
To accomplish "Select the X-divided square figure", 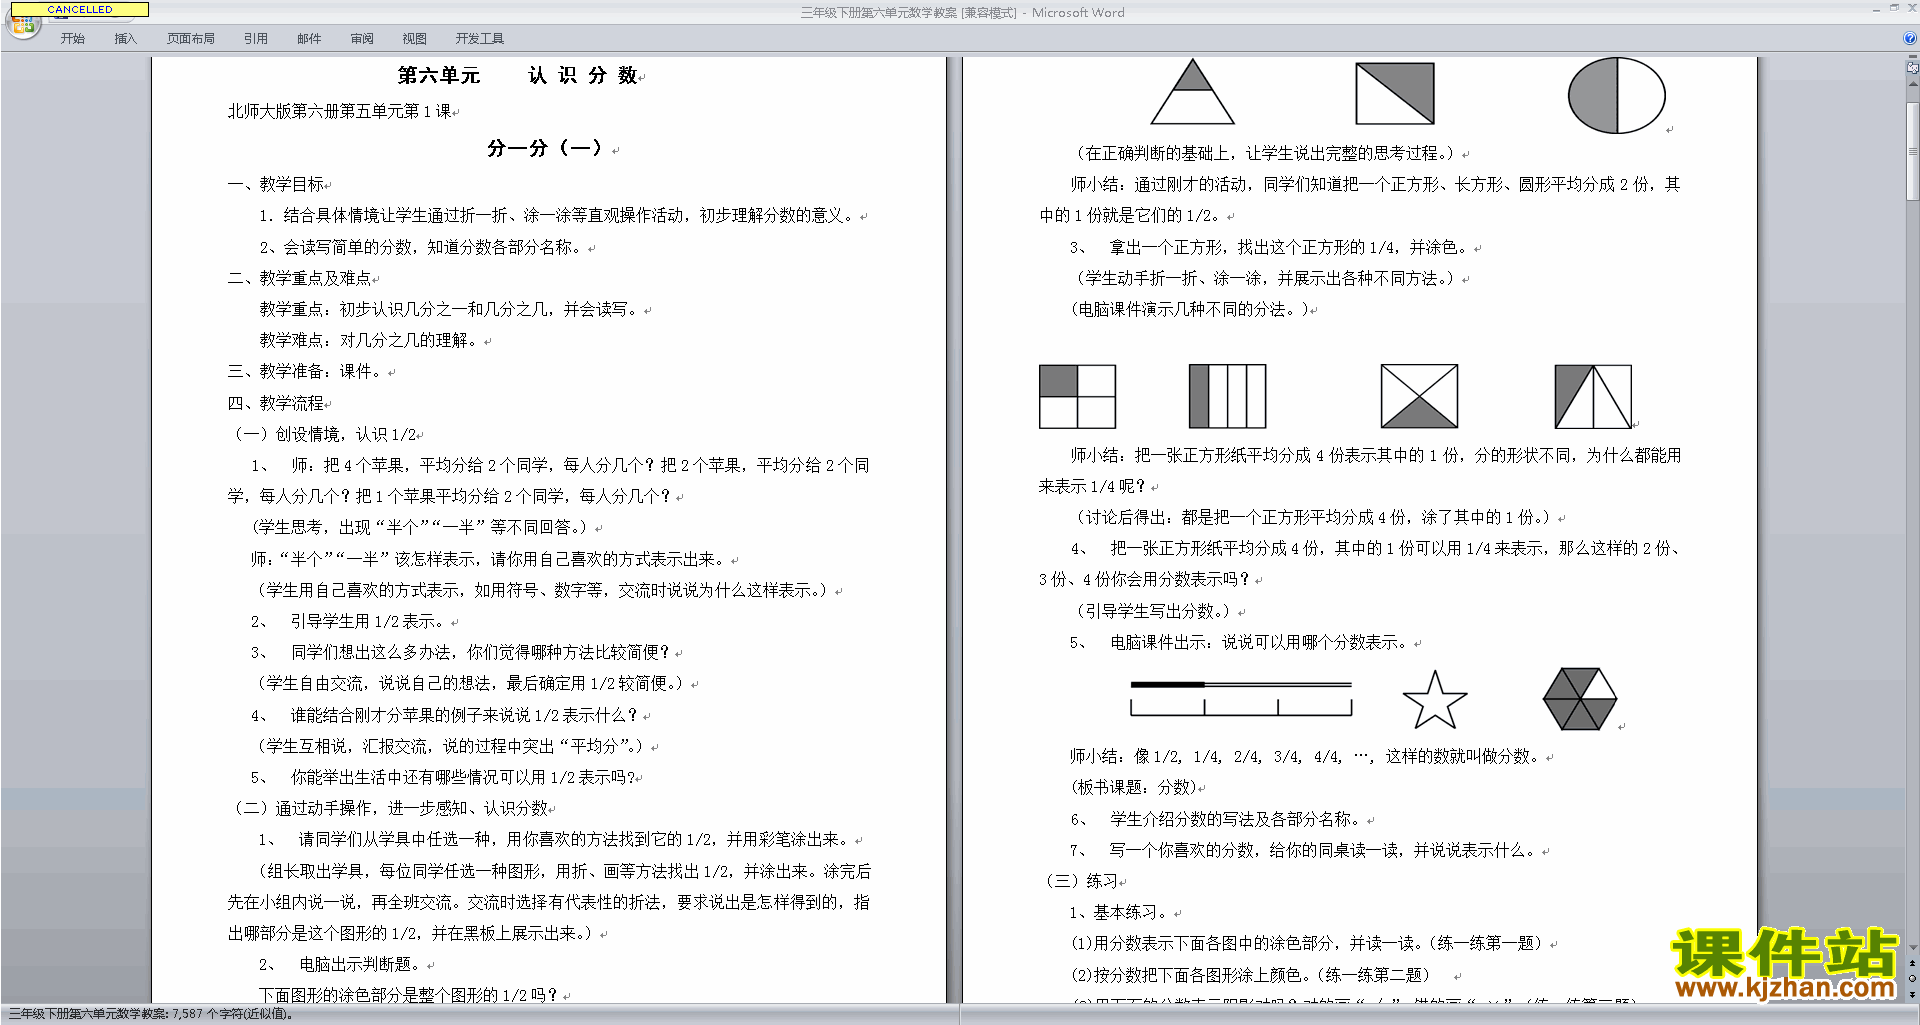I will (x=1419, y=397).
